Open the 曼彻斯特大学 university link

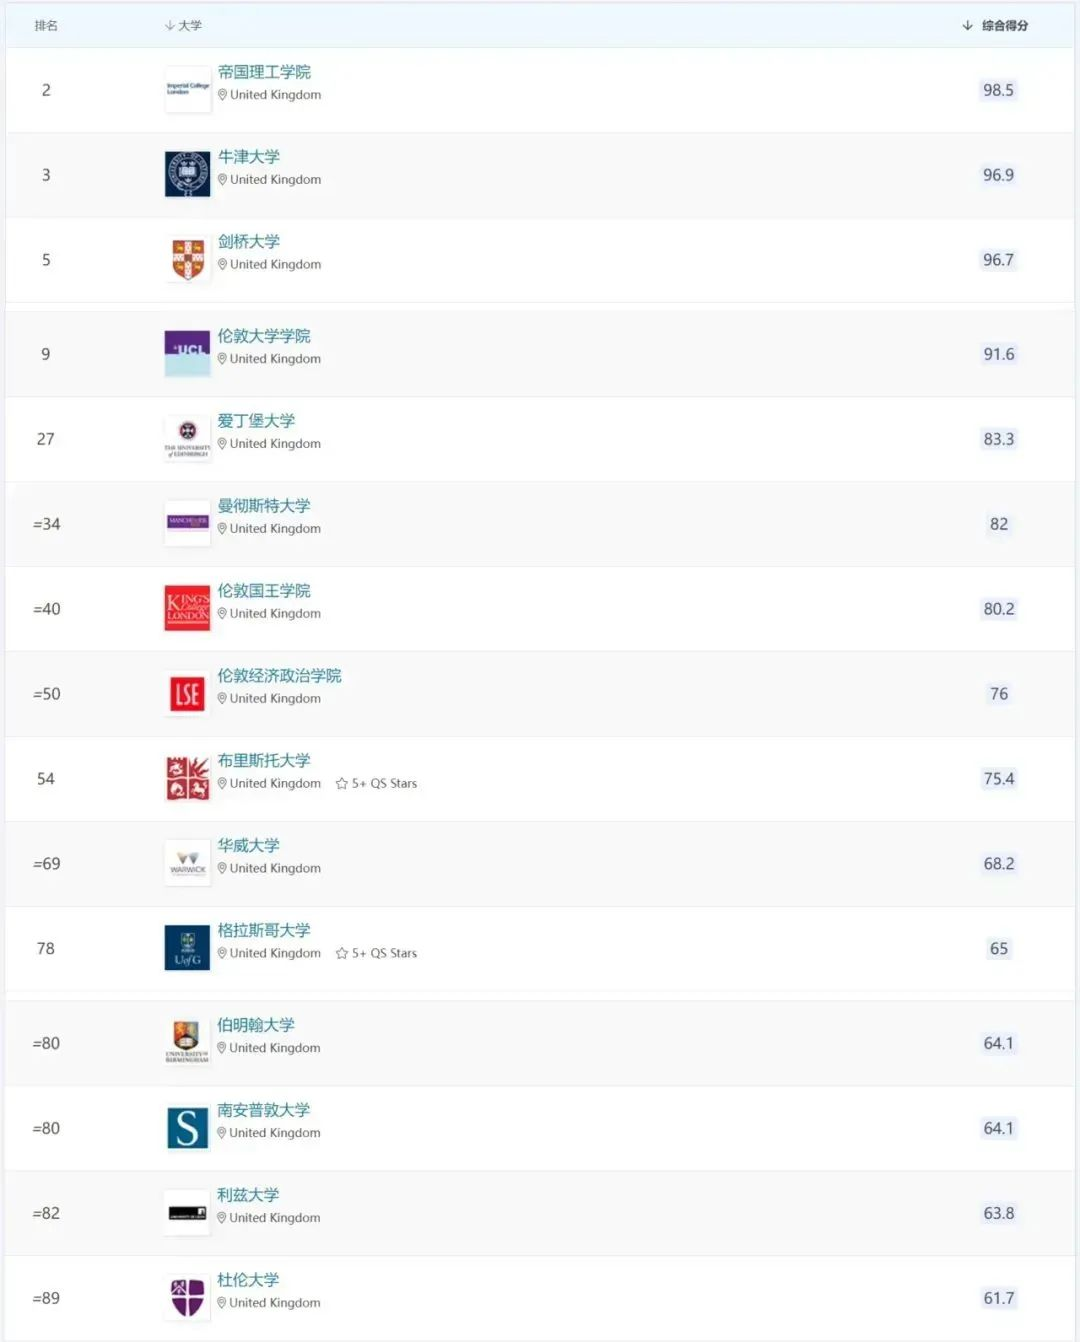(264, 506)
